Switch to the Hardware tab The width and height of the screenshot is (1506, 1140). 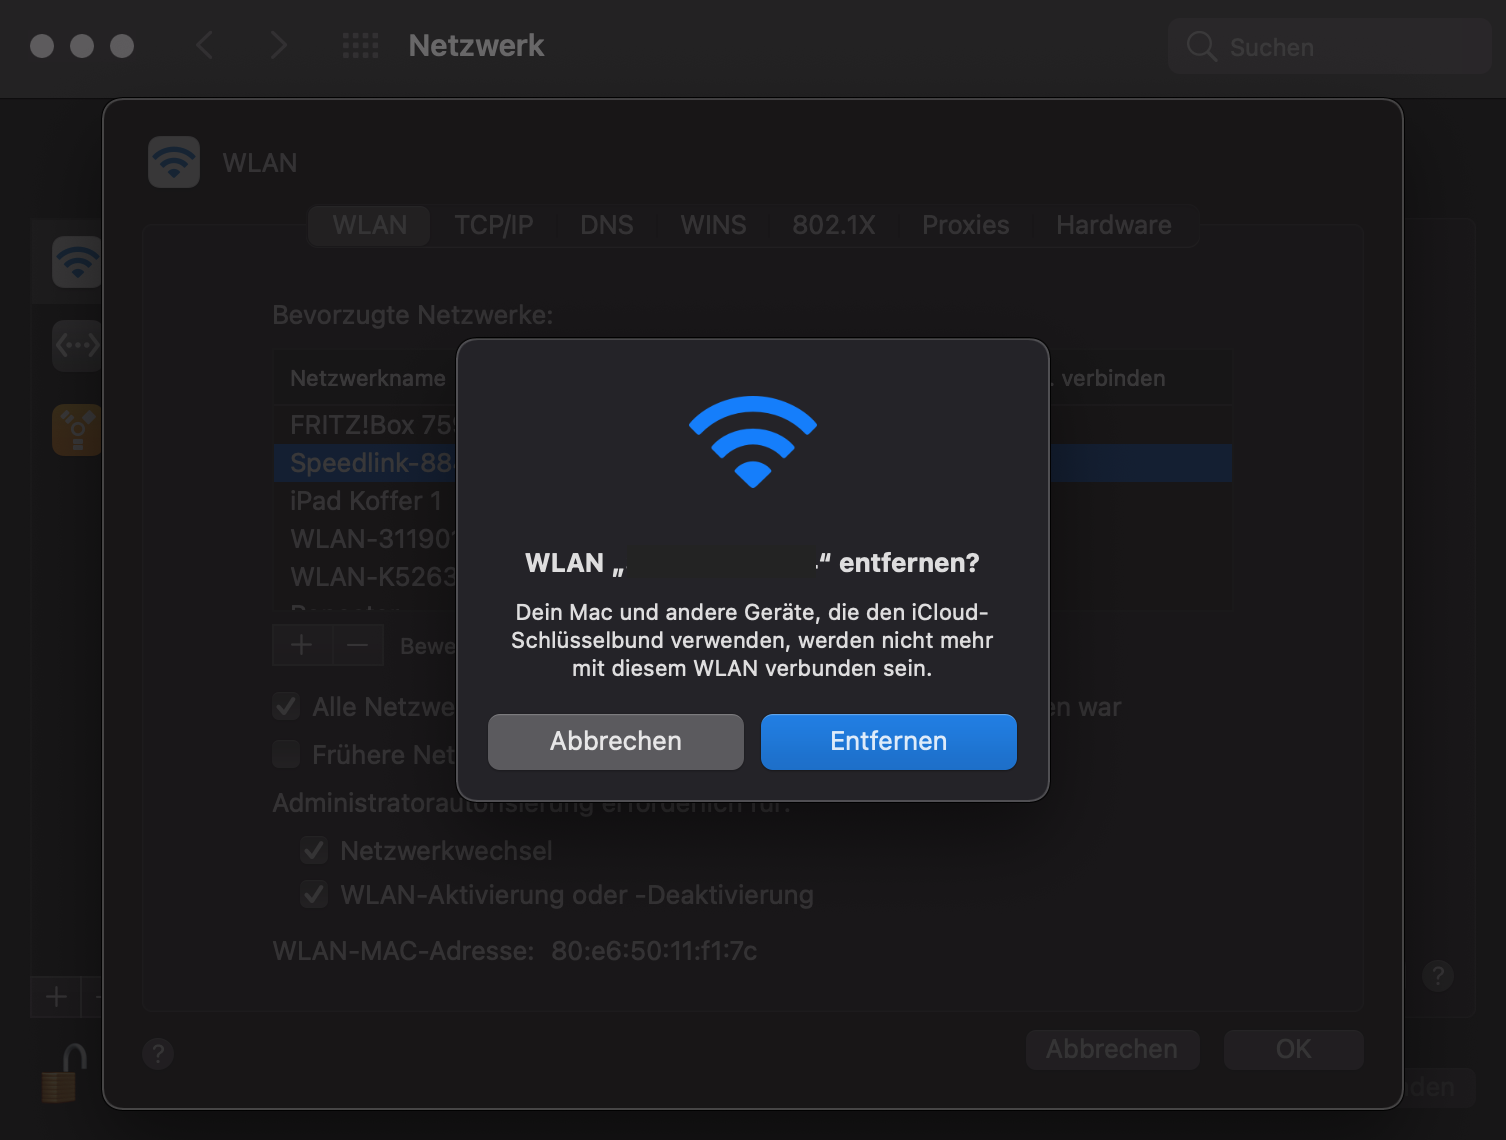coord(1113,225)
